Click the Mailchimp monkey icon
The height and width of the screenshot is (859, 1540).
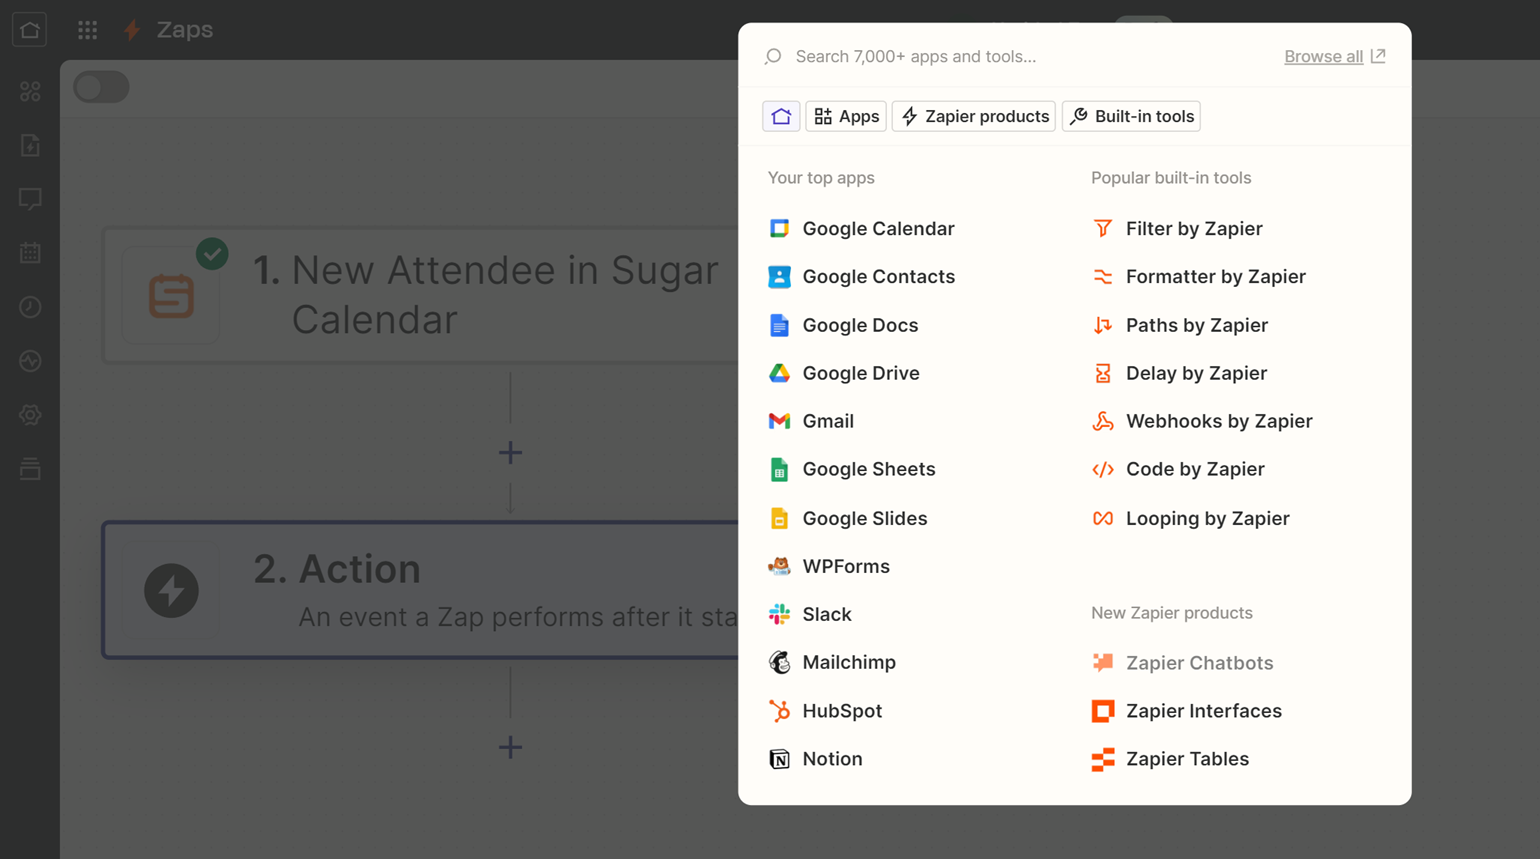point(779,662)
